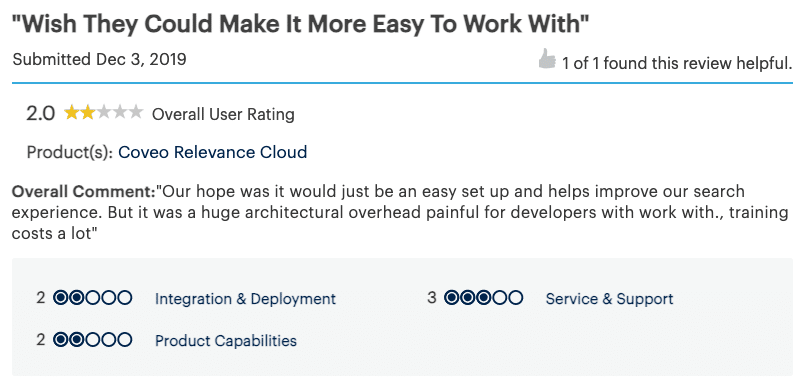
Task: Click the thumbs-up helpful icon
Action: (x=547, y=59)
